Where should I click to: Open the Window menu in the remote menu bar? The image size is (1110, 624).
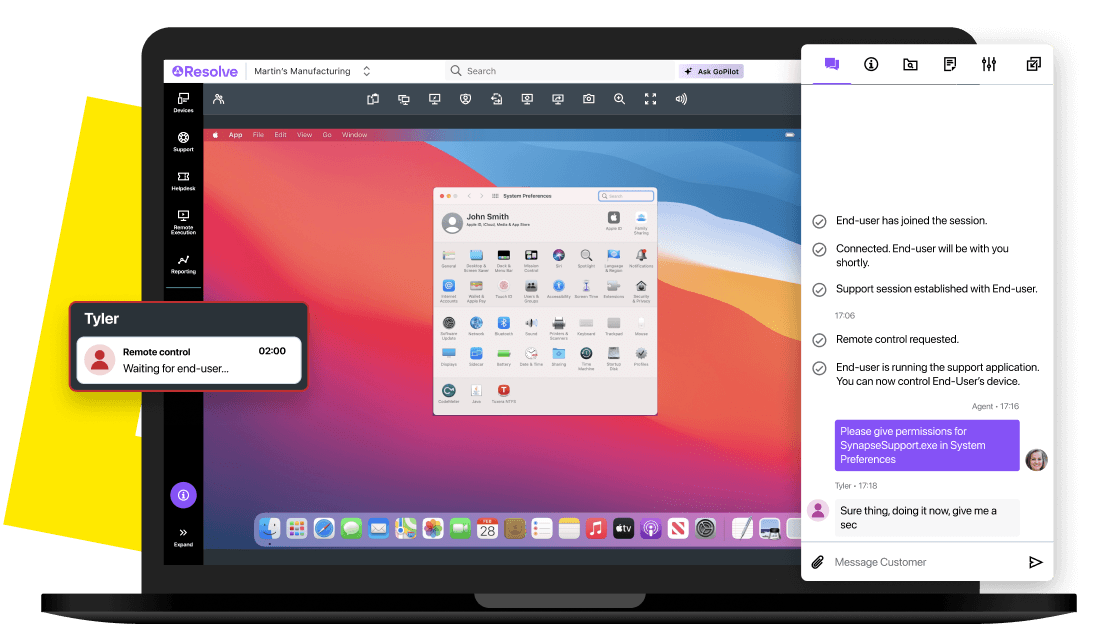pos(355,135)
